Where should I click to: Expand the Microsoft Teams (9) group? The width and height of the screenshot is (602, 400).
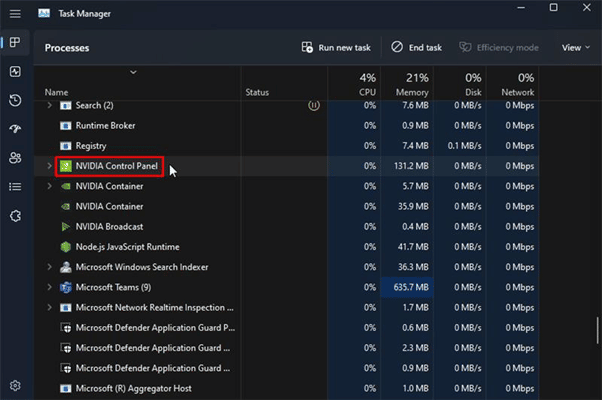[x=49, y=287]
